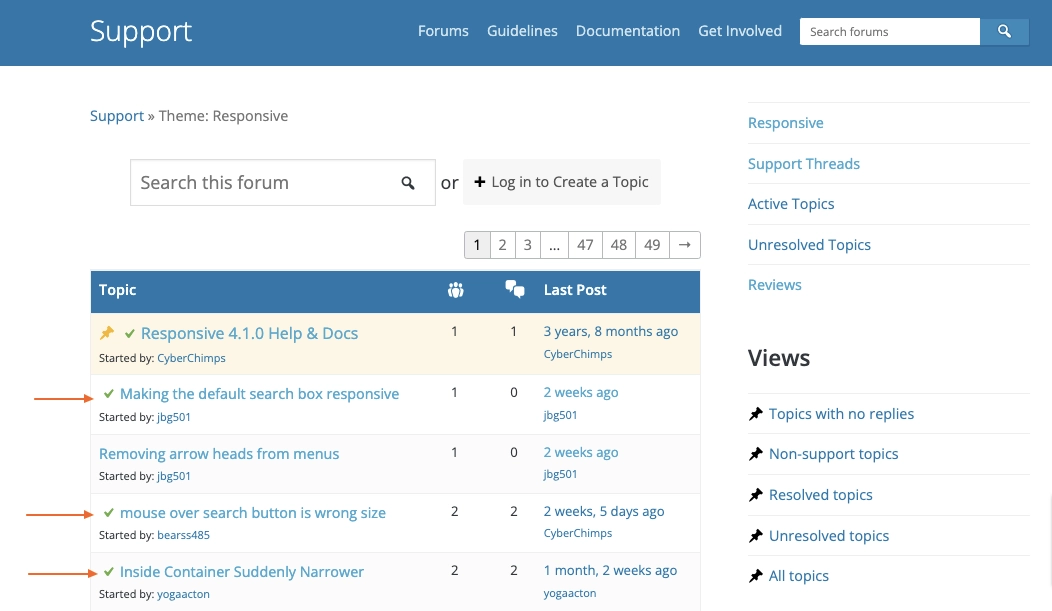Open Reviews from the sidebar

tap(775, 284)
